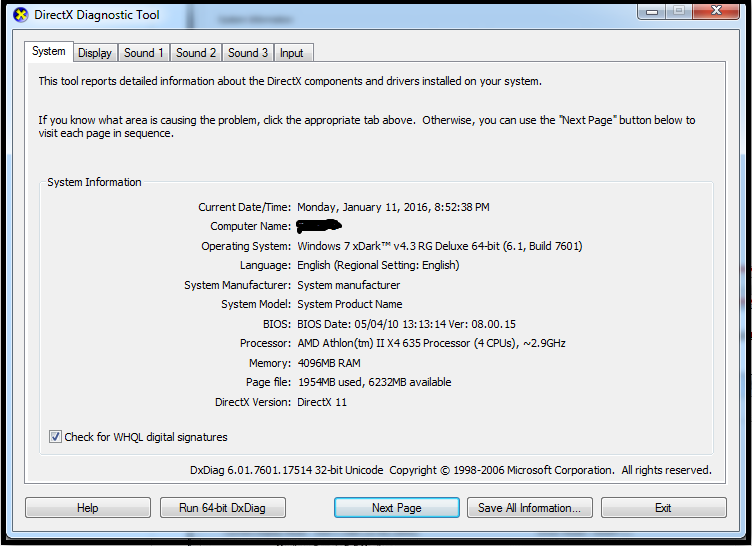This screenshot has height=549, width=756.
Task: Open the Sound 3 tab
Action: pos(248,53)
